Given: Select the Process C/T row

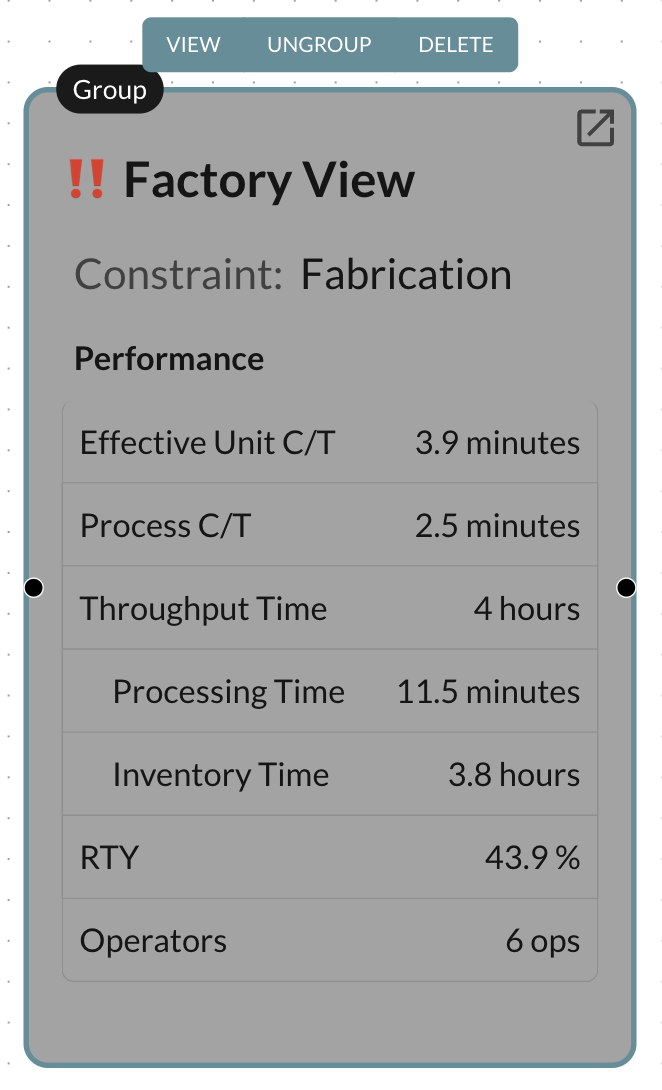Looking at the screenshot, I should click(329, 526).
